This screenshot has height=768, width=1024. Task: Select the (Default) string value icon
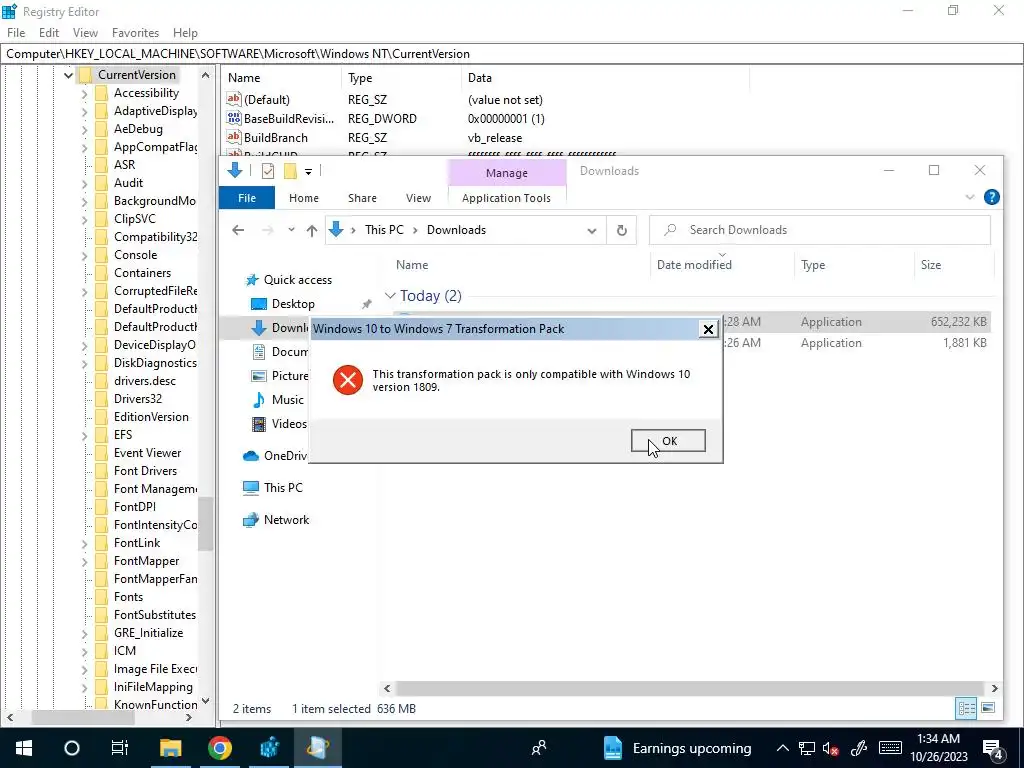click(234, 99)
